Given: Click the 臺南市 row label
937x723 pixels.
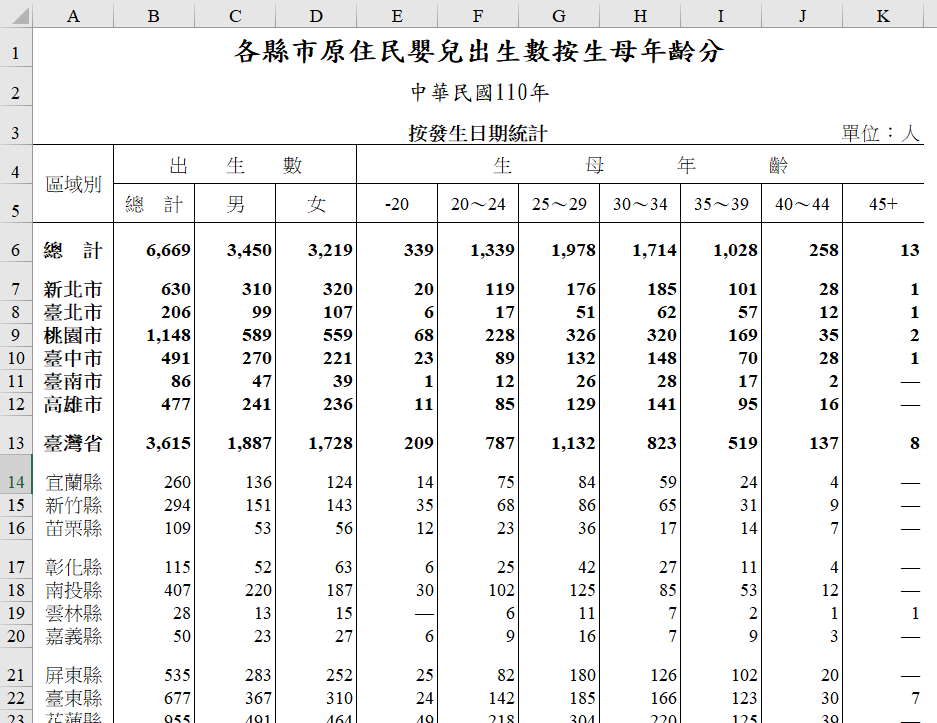Looking at the screenshot, I should (x=73, y=382).
